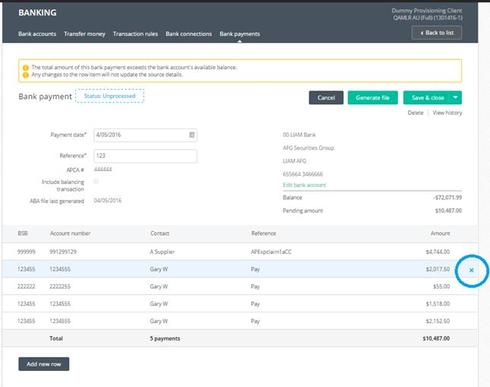Click ABA file last generated date 04/05/2016
The image size is (490, 387).
point(107,200)
